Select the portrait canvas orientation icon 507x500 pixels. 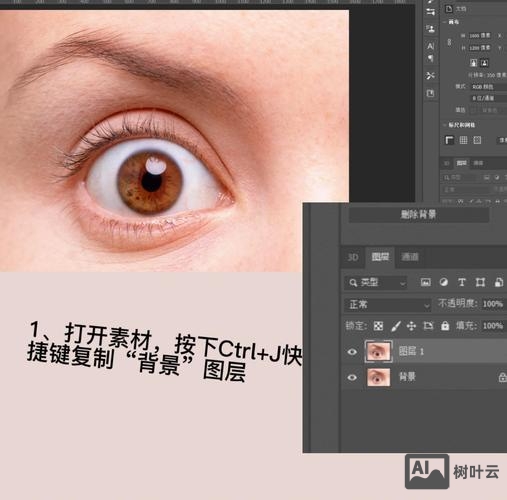(473, 63)
